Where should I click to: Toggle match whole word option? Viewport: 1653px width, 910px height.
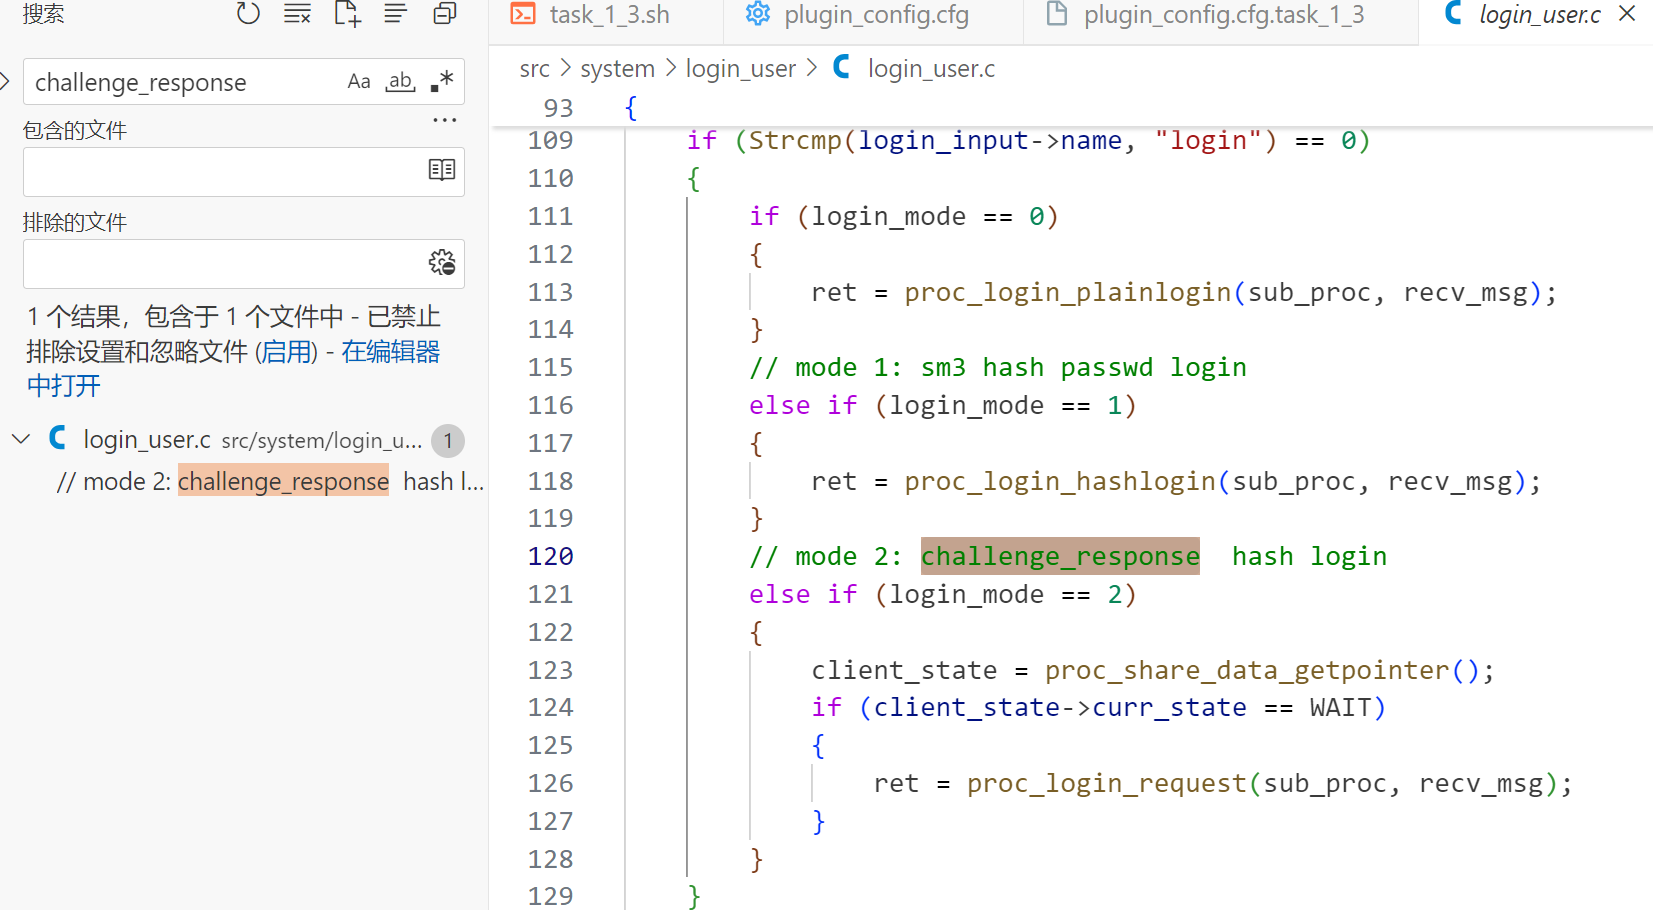(x=401, y=82)
